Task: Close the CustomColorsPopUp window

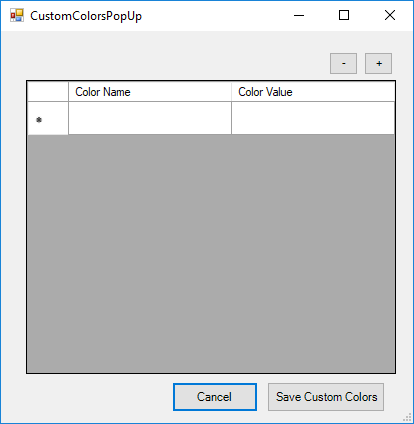Action: (390, 15)
